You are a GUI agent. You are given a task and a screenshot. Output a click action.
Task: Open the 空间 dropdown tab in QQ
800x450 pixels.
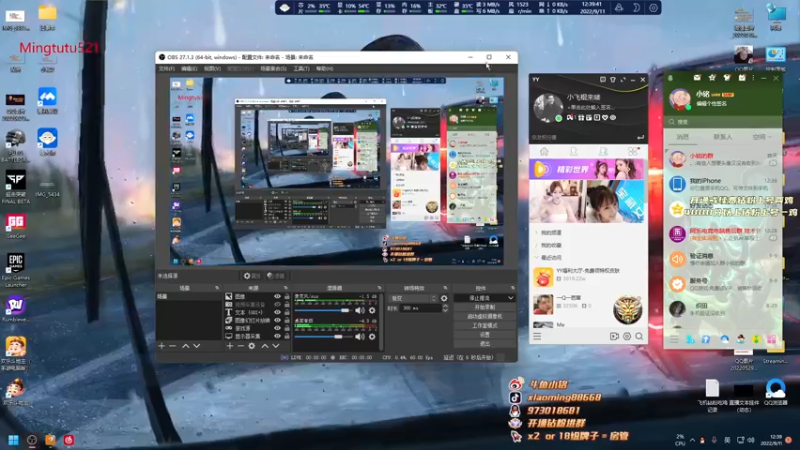762,137
